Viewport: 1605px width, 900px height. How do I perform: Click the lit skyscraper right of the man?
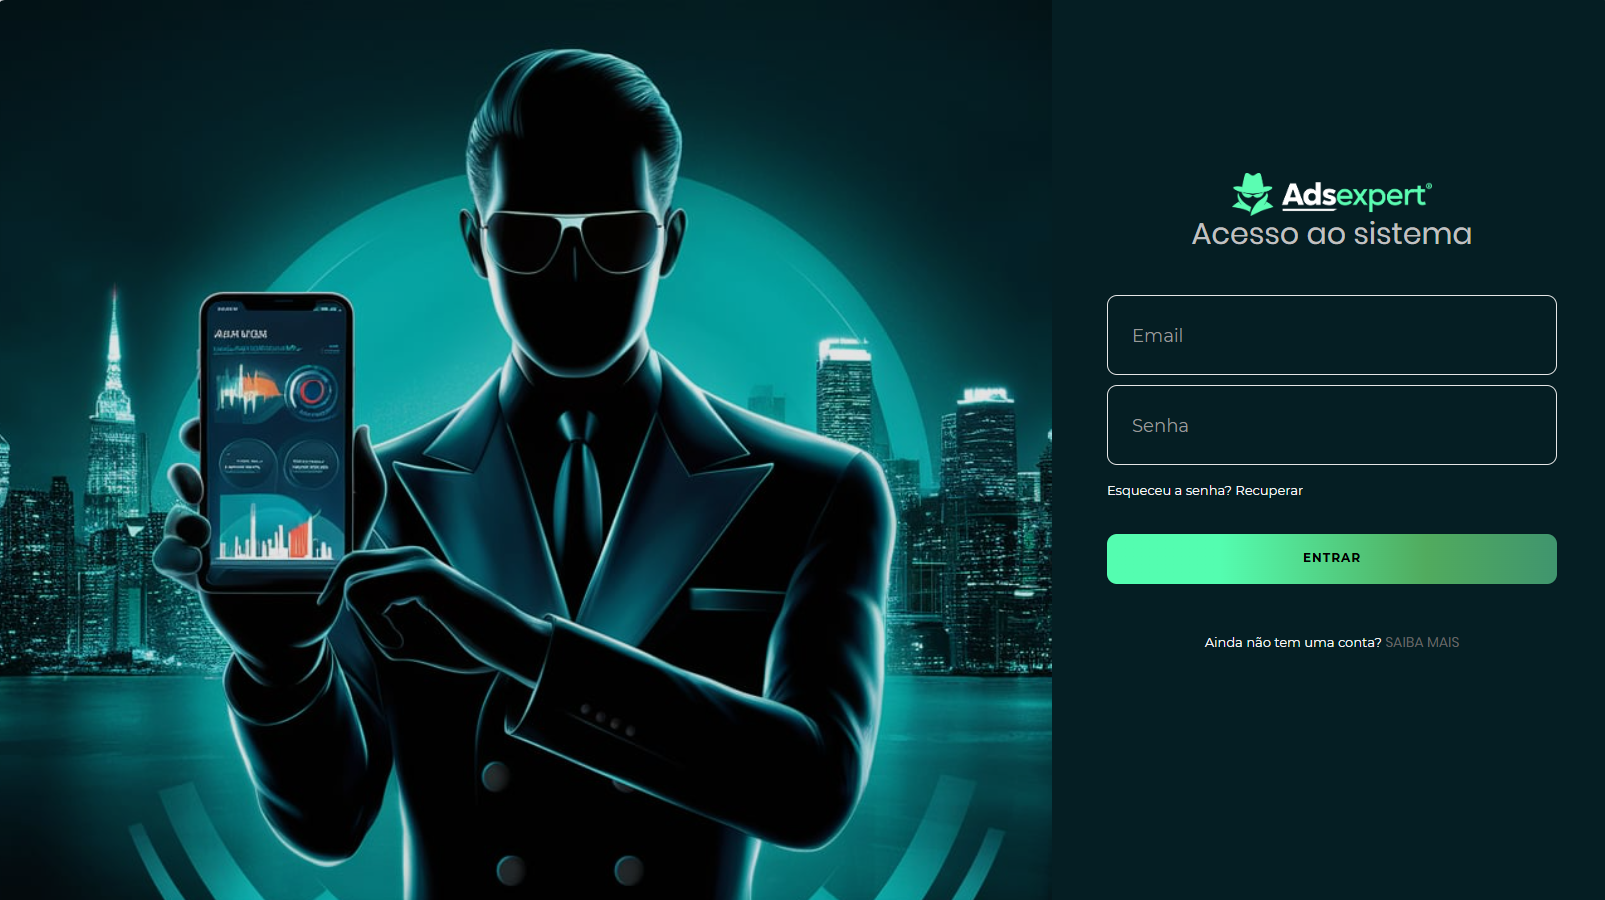click(845, 395)
